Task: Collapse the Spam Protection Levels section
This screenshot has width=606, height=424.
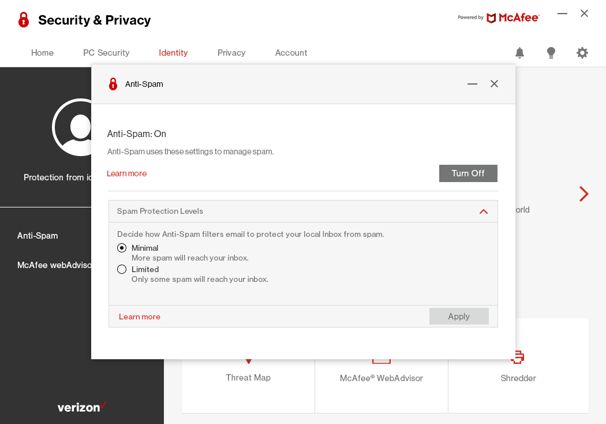Action: [483, 211]
